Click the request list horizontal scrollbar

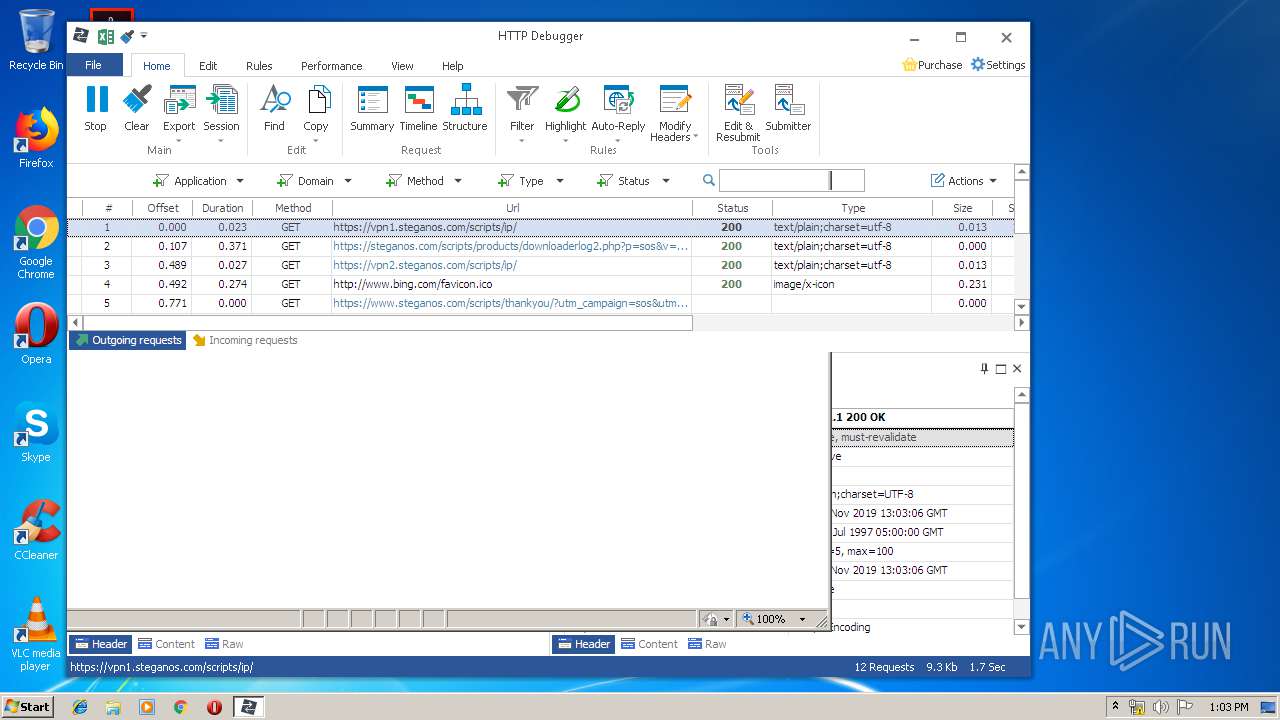pyautogui.click(x=387, y=323)
